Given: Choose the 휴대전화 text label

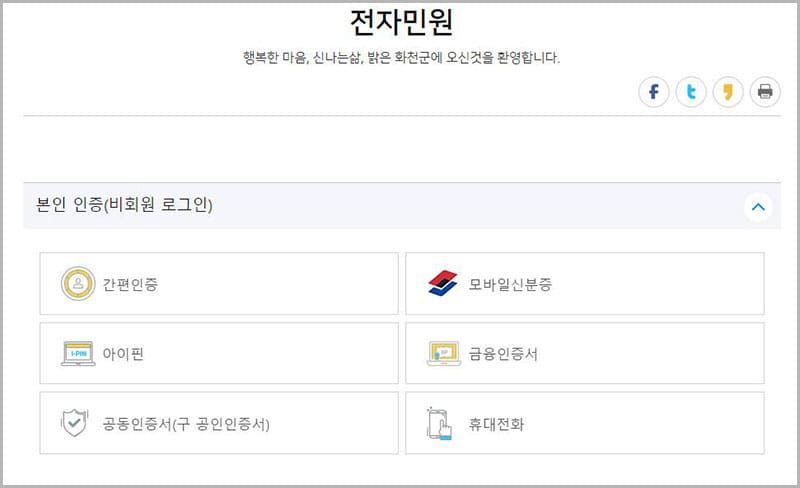Looking at the screenshot, I should click(496, 424).
